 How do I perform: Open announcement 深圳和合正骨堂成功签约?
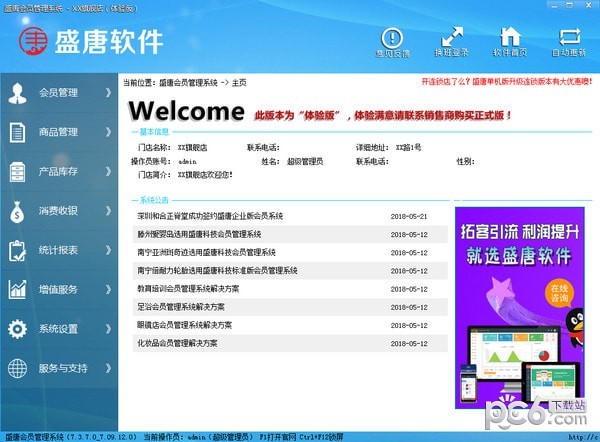[210, 216]
